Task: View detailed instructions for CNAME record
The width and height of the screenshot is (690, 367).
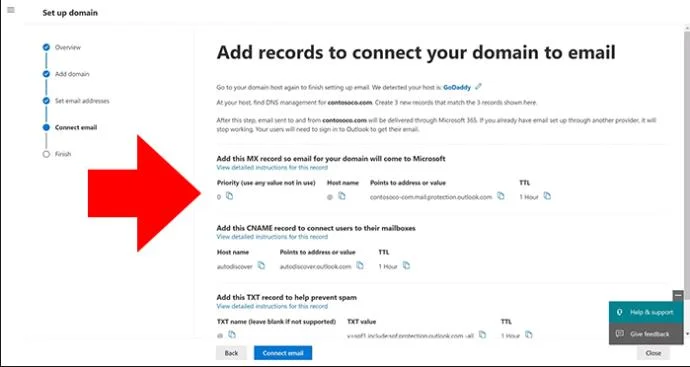Action: (x=272, y=237)
